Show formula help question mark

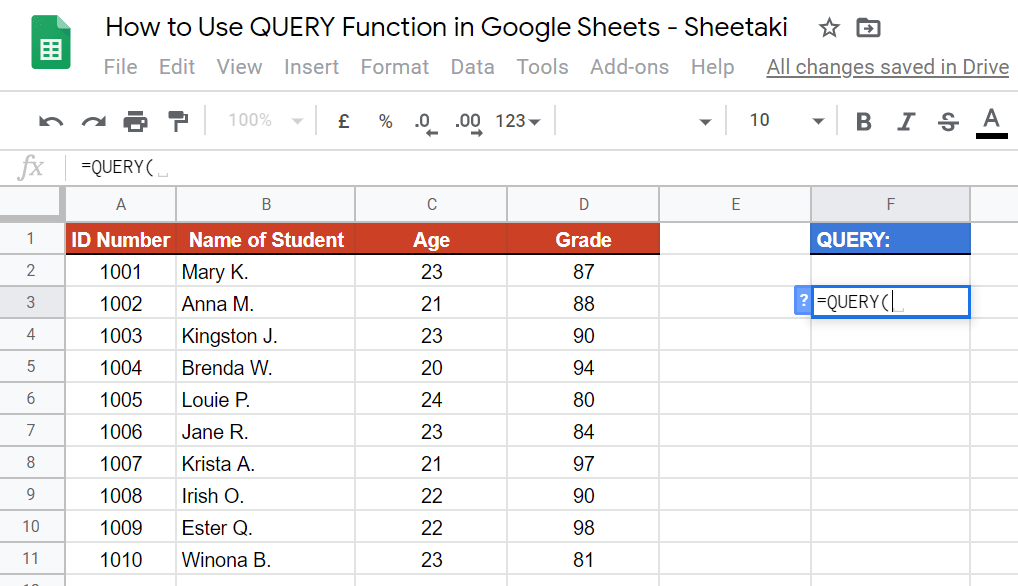click(803, 301)
